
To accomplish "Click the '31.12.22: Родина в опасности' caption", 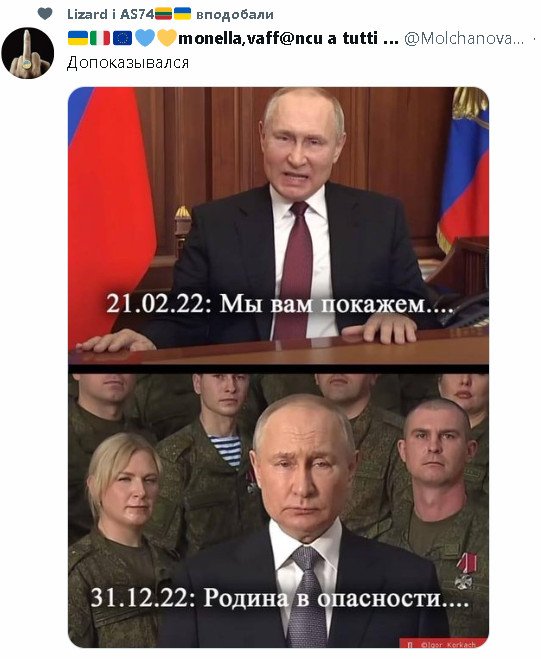I will (280, 597).
